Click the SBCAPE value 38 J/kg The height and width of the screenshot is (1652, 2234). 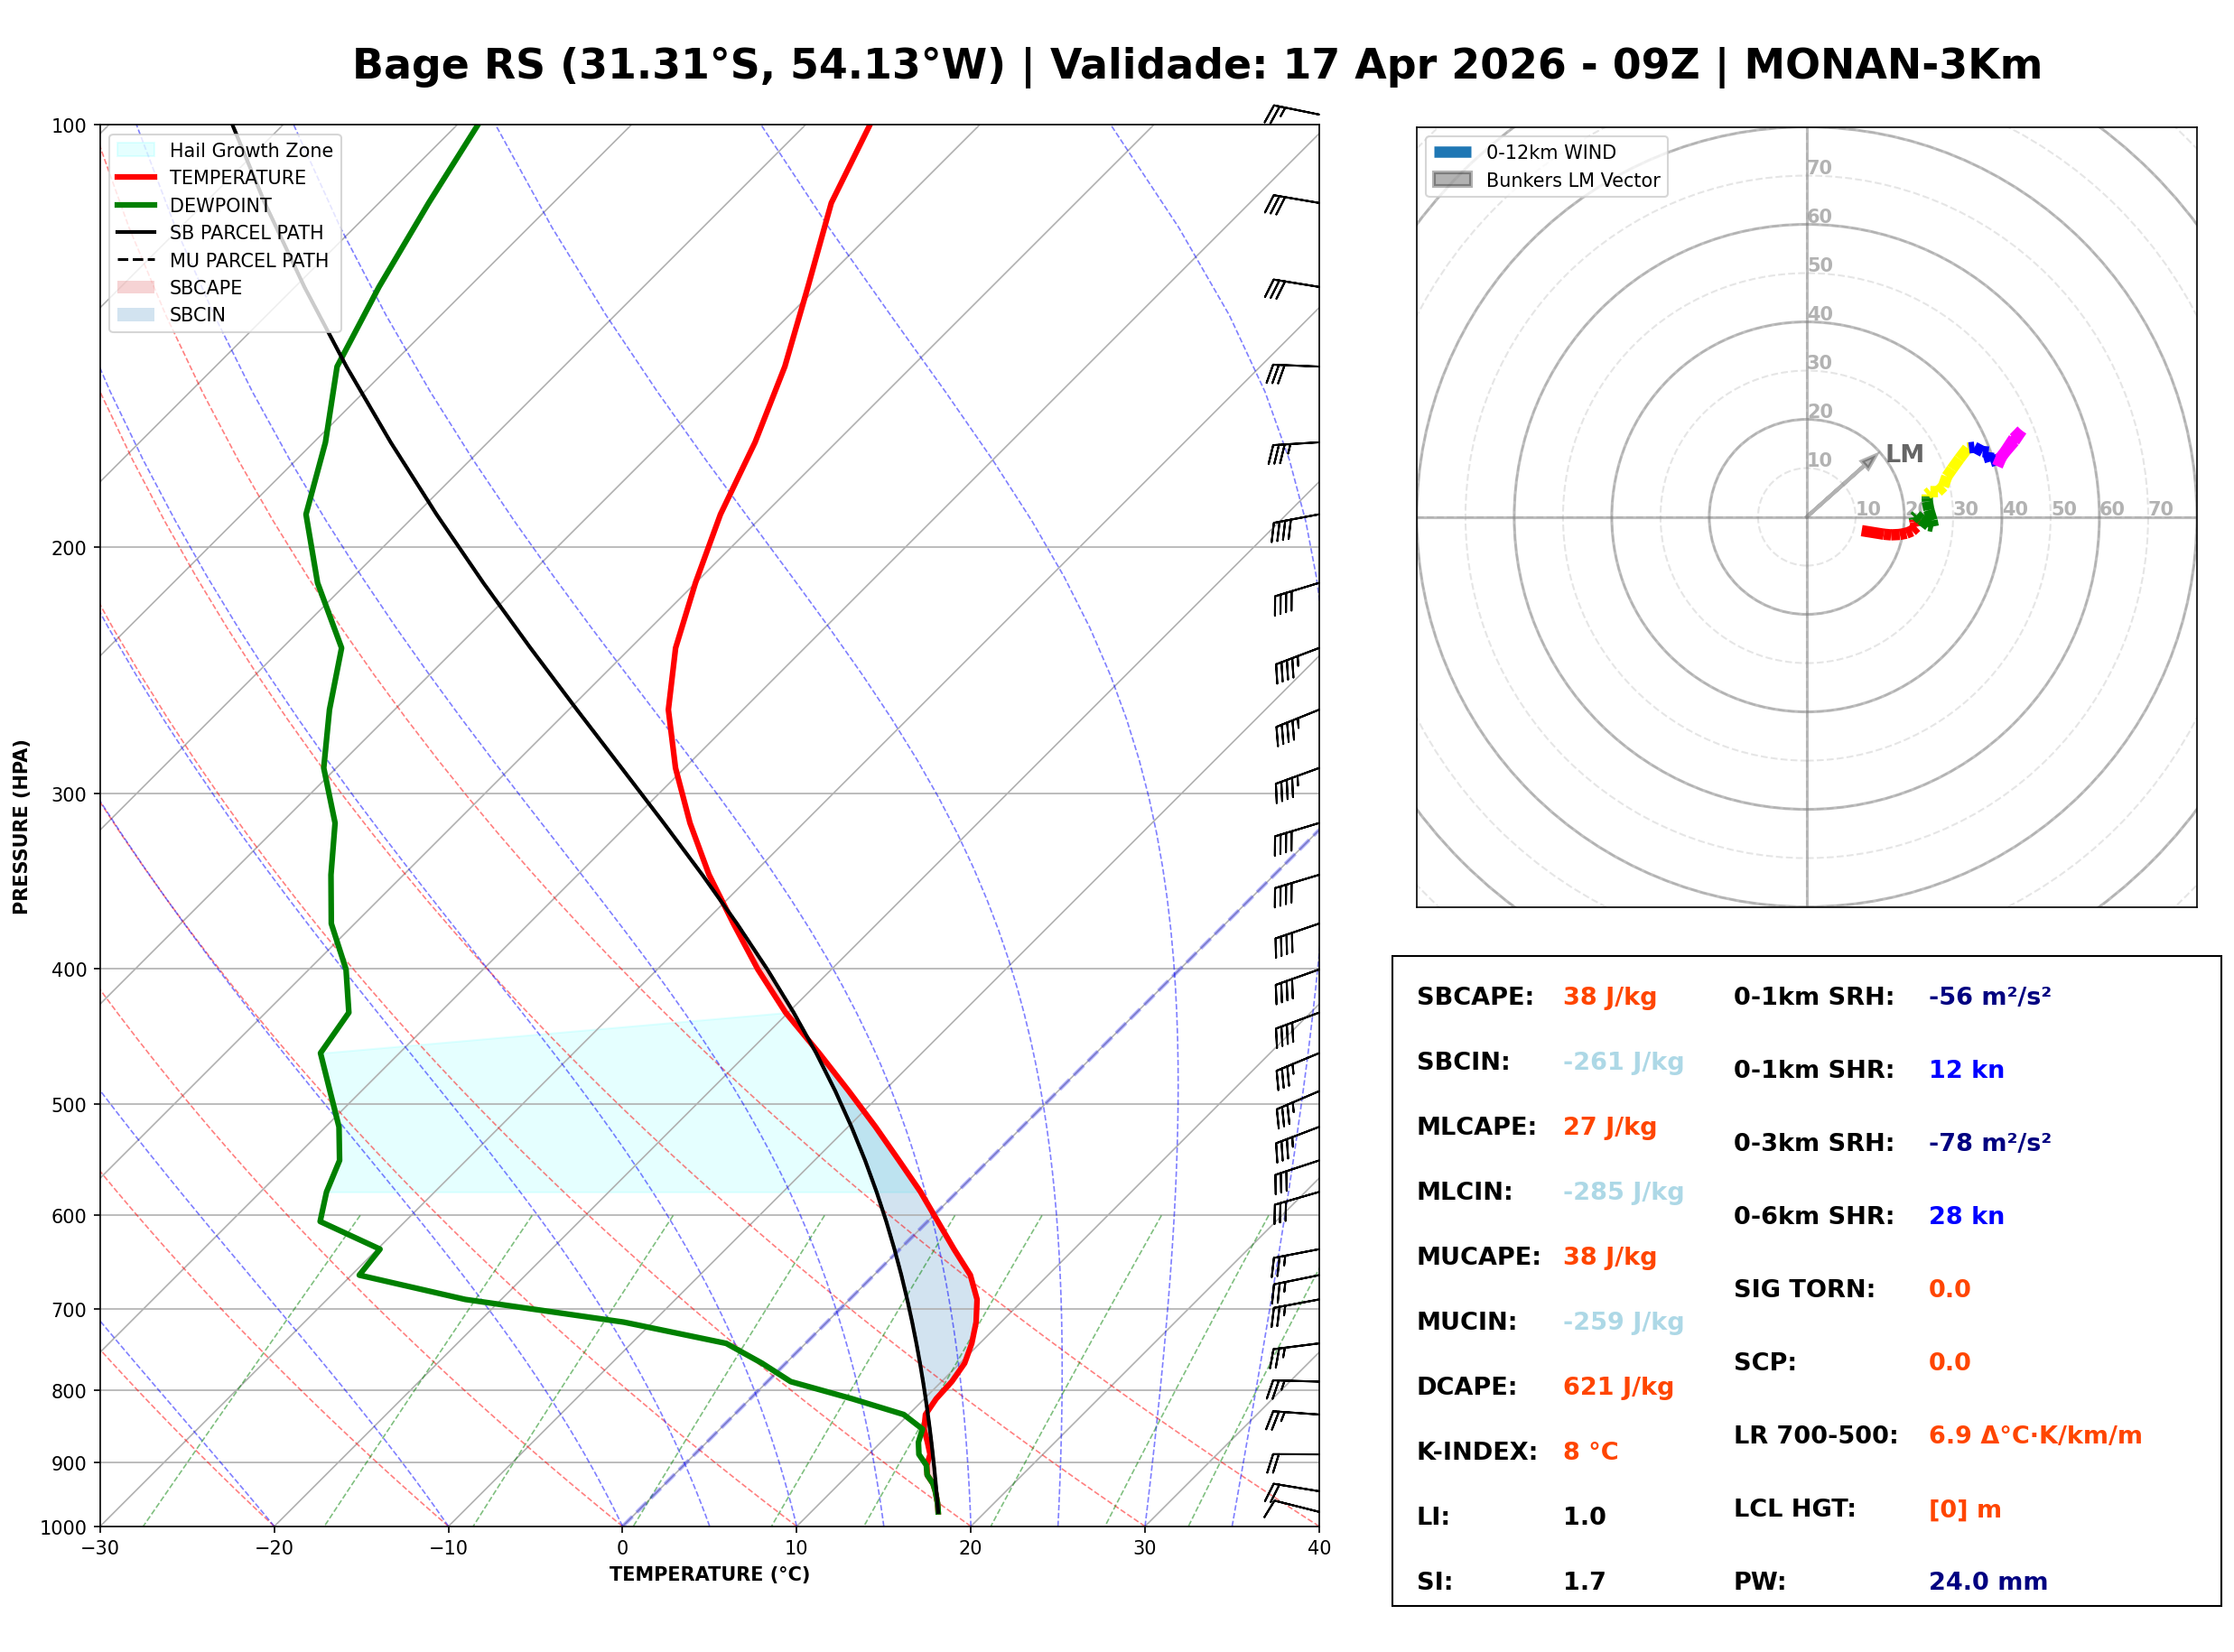click(1609, 997)
